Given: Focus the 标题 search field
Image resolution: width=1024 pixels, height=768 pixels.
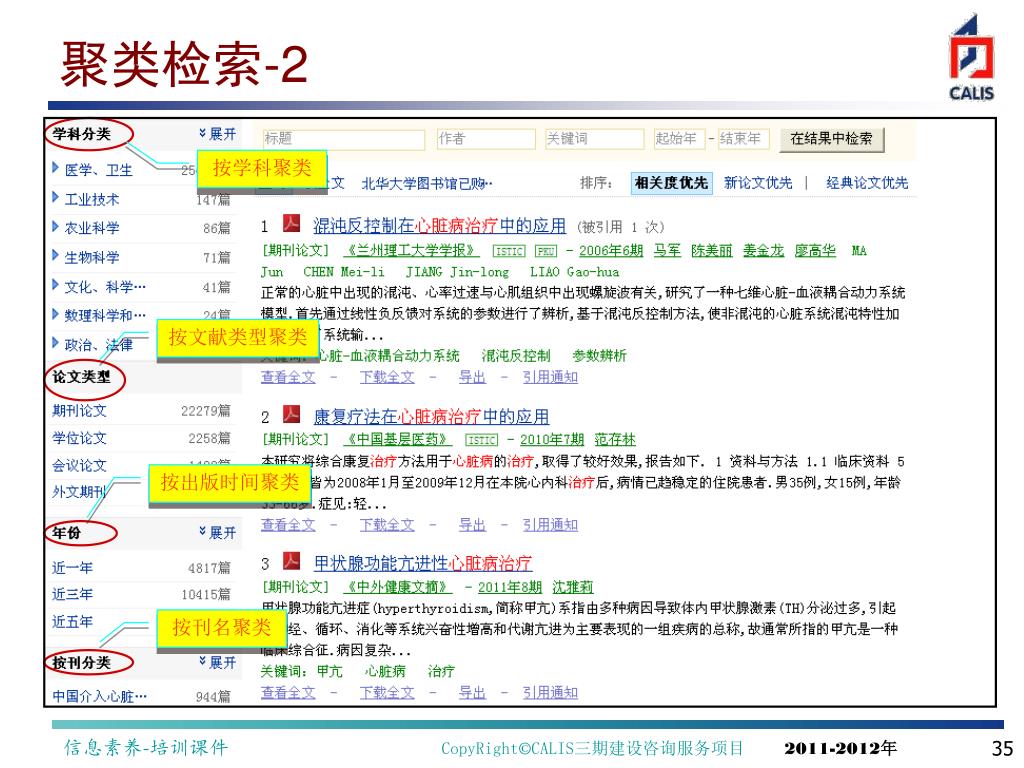Looking at the screenshot, I should click(x=344, y=138).
